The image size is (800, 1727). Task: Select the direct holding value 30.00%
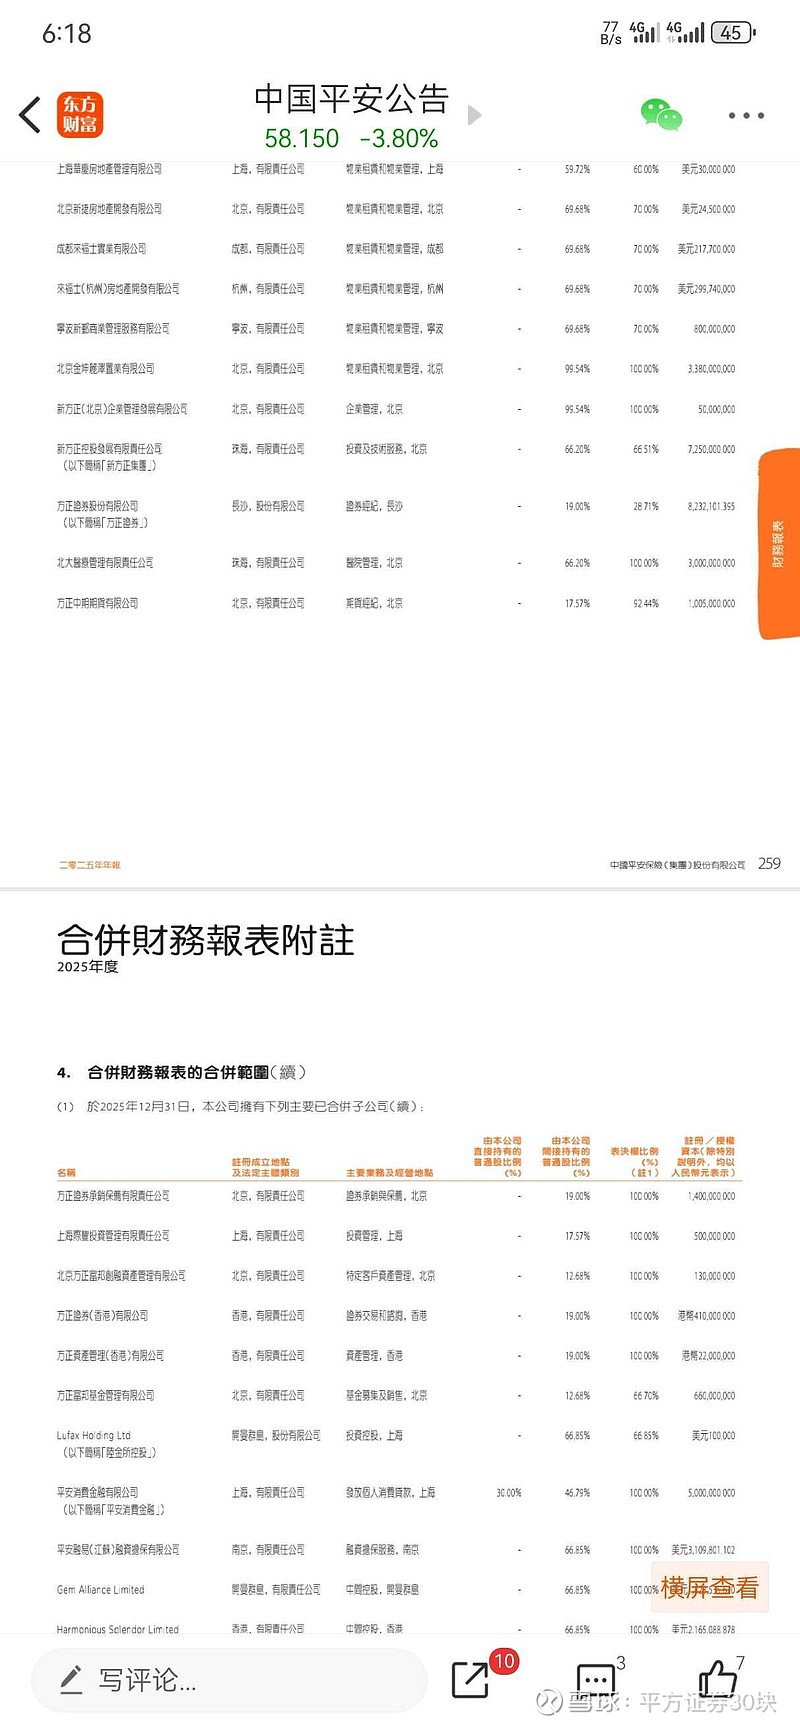click(509, 1493)
